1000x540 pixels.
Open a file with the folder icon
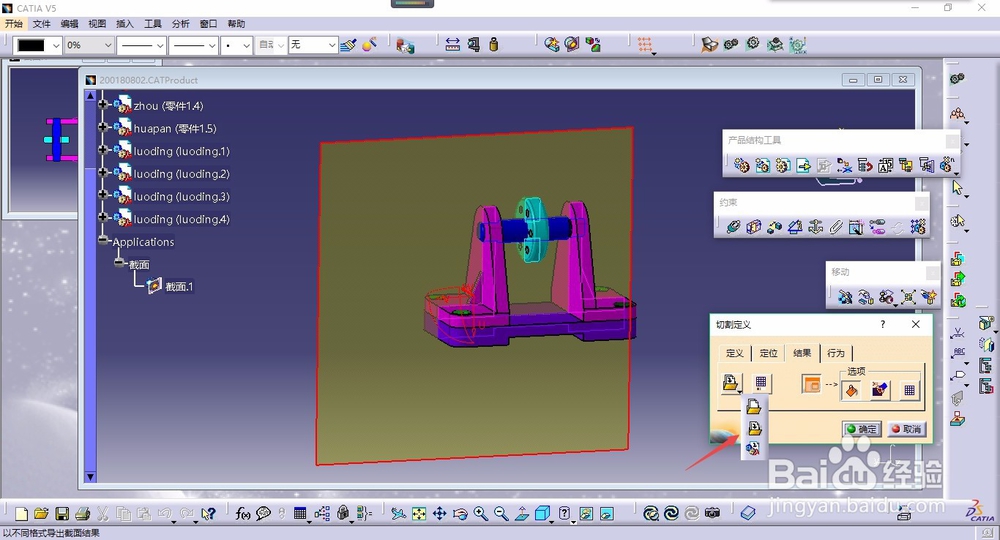click(x=41, y=514)
